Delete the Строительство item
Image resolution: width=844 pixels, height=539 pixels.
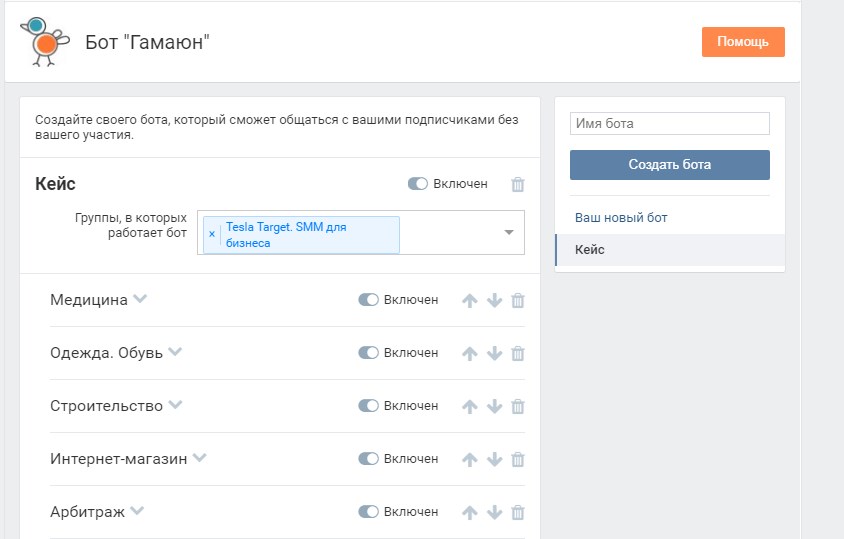(x=517, y=406)
